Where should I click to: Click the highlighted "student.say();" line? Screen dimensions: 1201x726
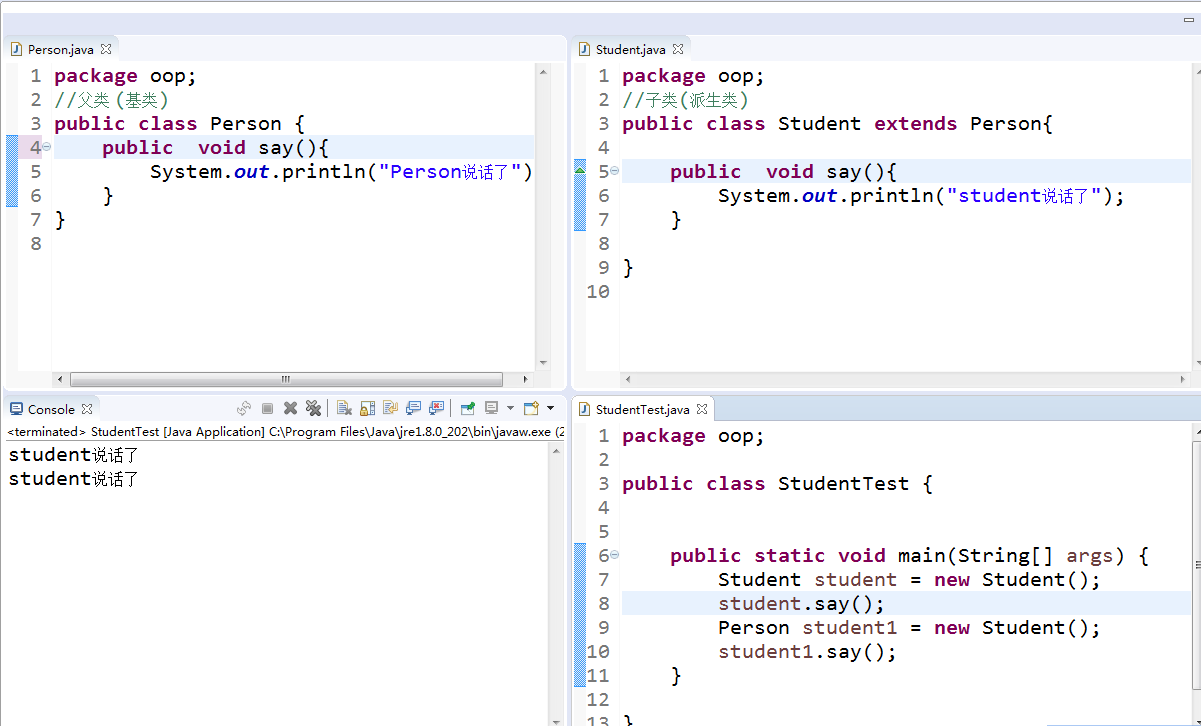(801, 603)
